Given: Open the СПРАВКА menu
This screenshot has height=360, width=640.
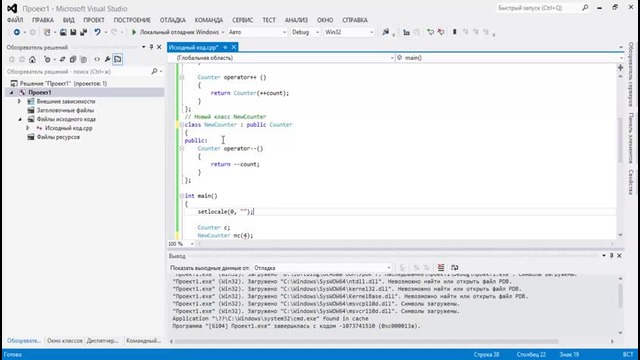Looking at the screenshot, I should pos(355,20).
